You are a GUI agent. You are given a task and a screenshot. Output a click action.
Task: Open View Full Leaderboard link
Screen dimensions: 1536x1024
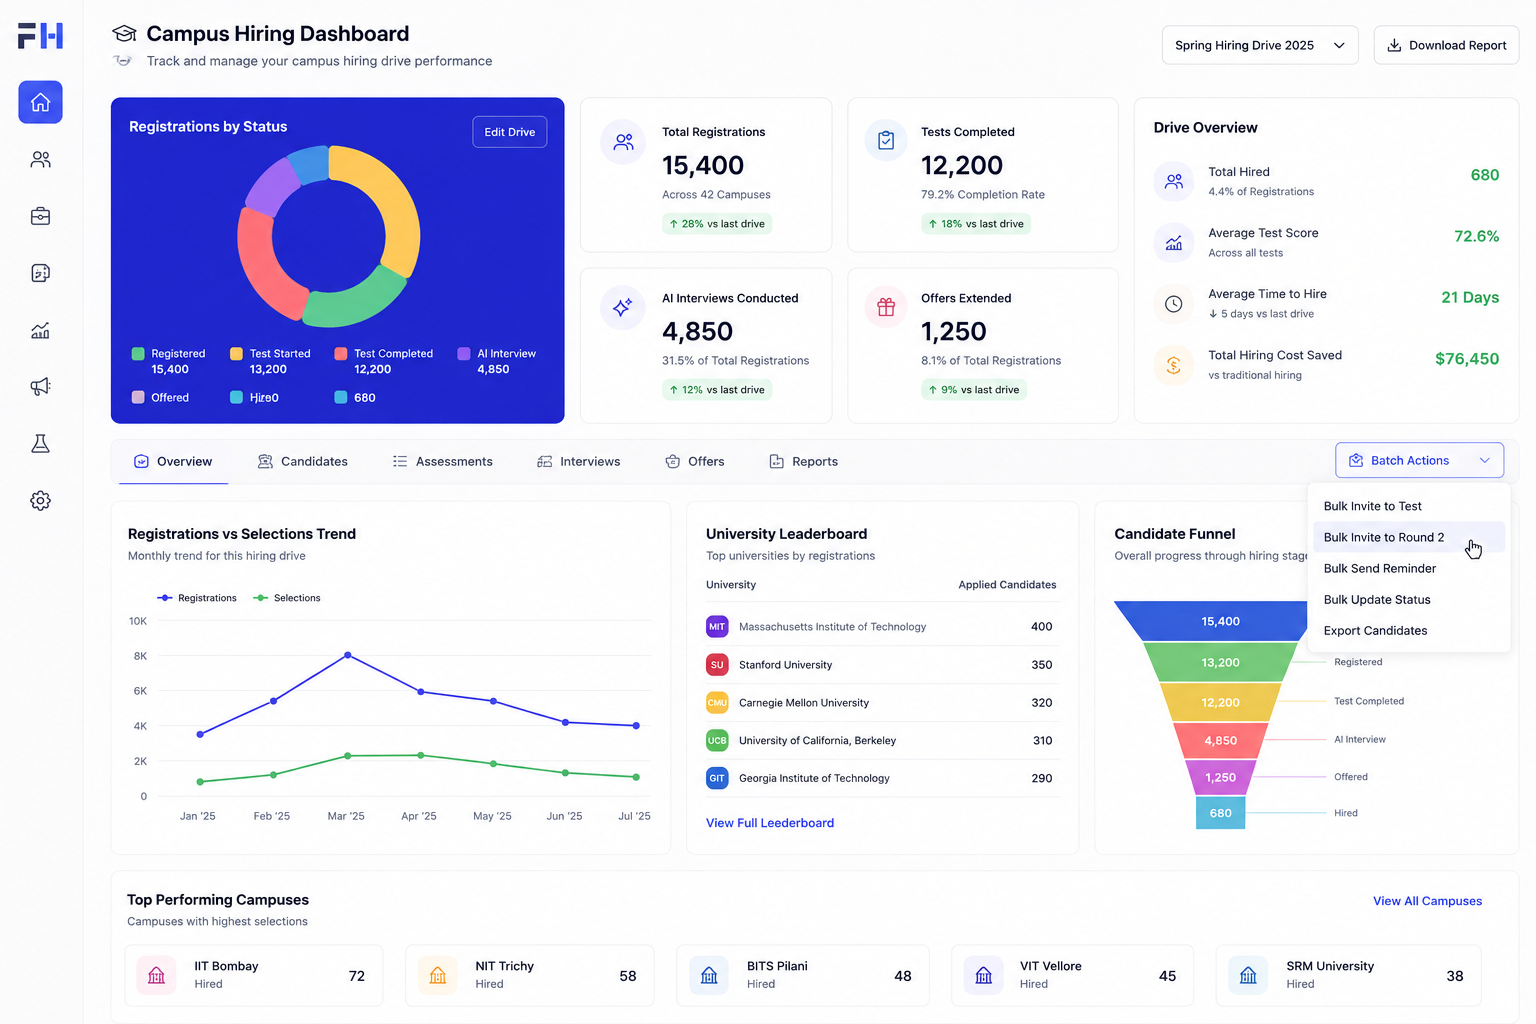tap(770, 823)
